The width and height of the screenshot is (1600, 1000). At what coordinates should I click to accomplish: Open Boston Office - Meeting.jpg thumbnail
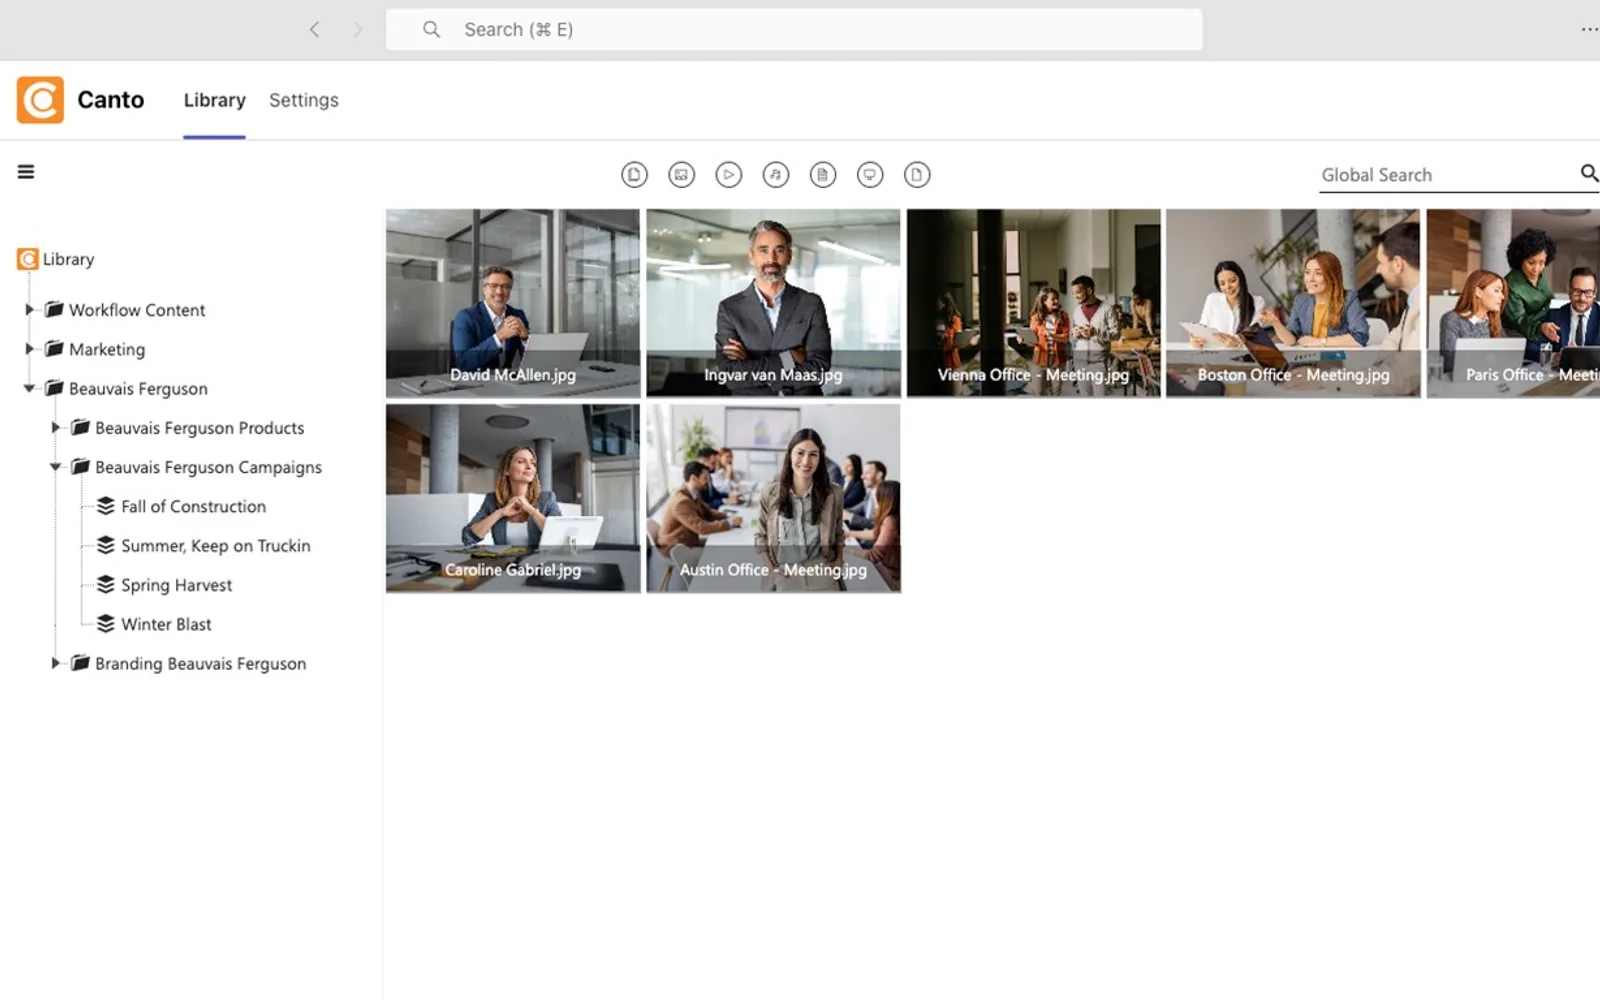[1293, 303]
